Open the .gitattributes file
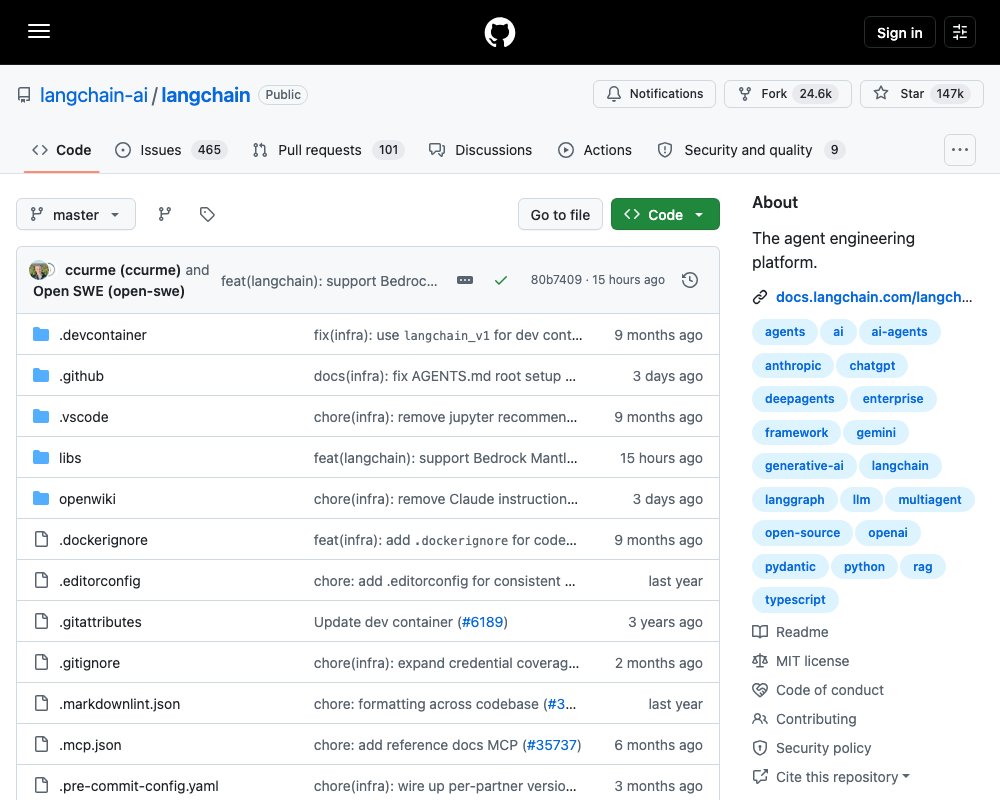The height and width of the screenshot is (800, 1000). tap(100, 622)
